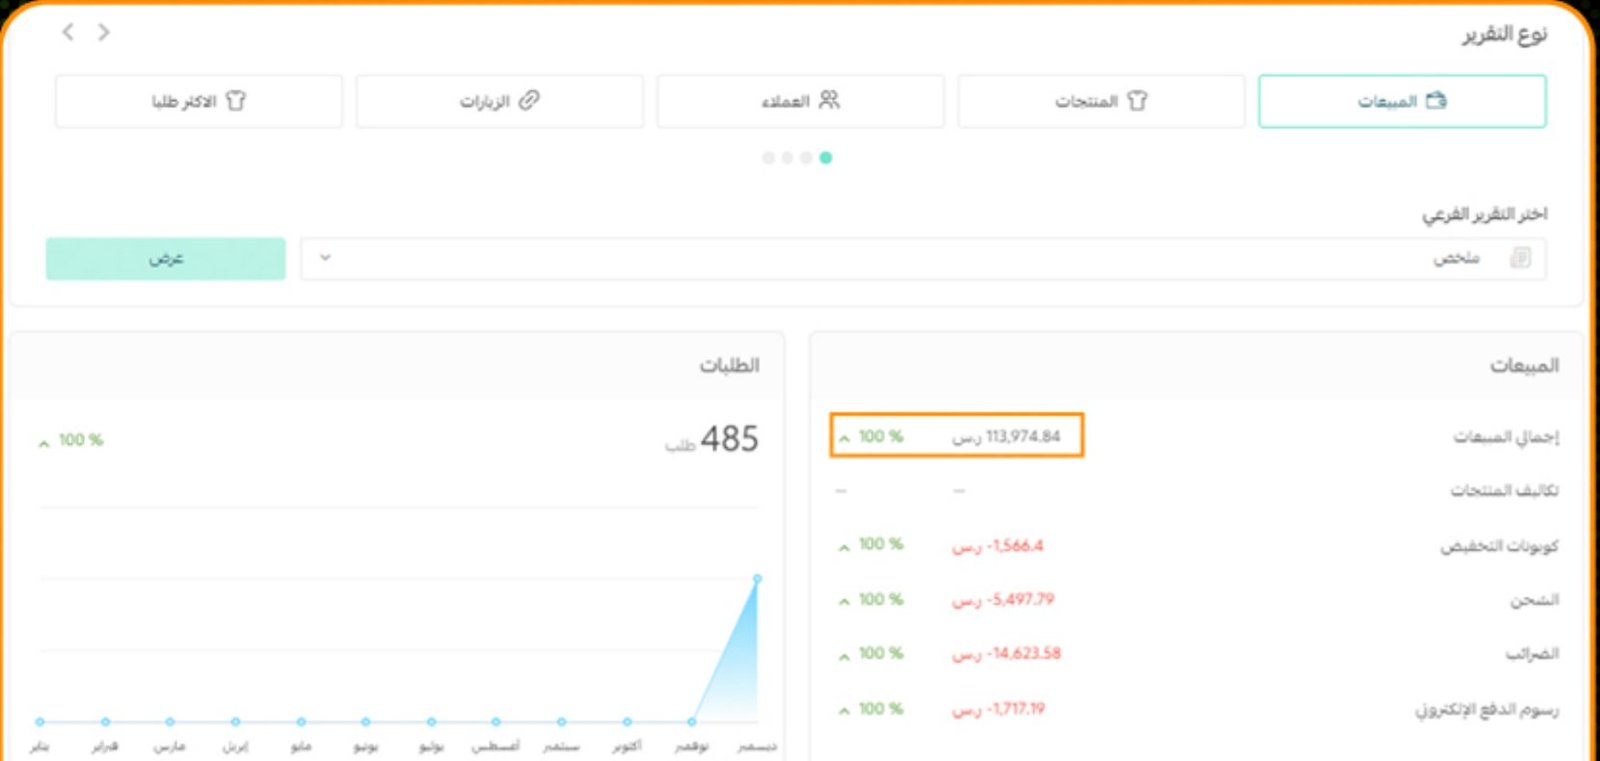Open the ملخص sub-report selection field
The image size is (1600, 761).
tap(923, 258)
